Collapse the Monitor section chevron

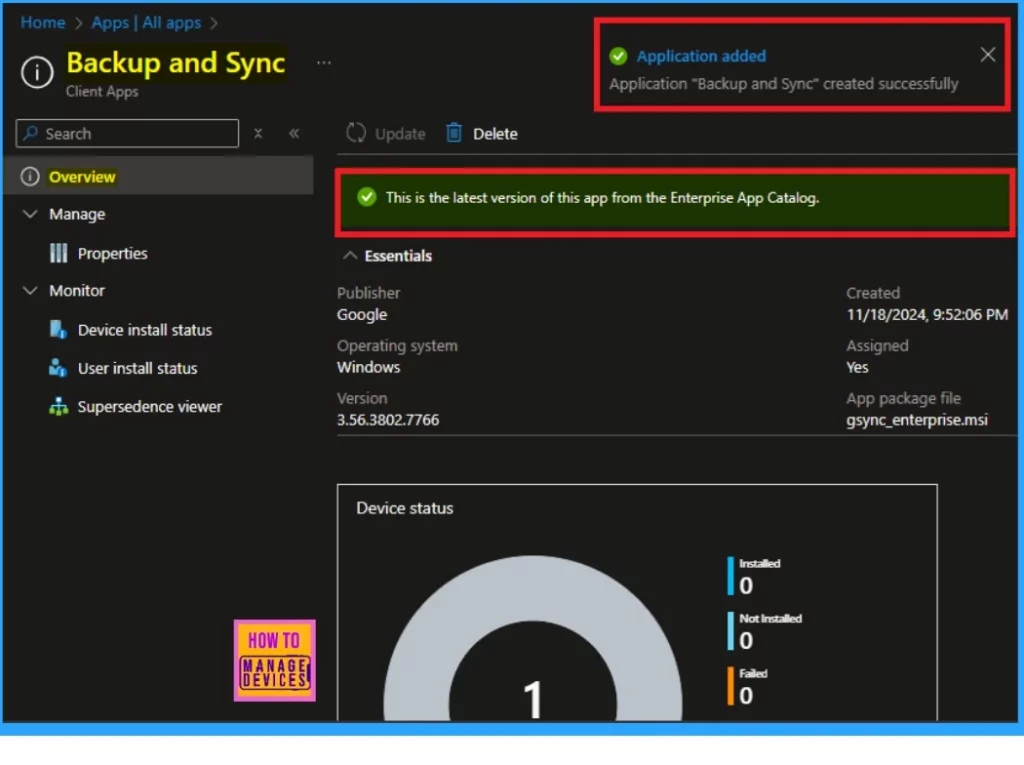(x=30, y=290)
